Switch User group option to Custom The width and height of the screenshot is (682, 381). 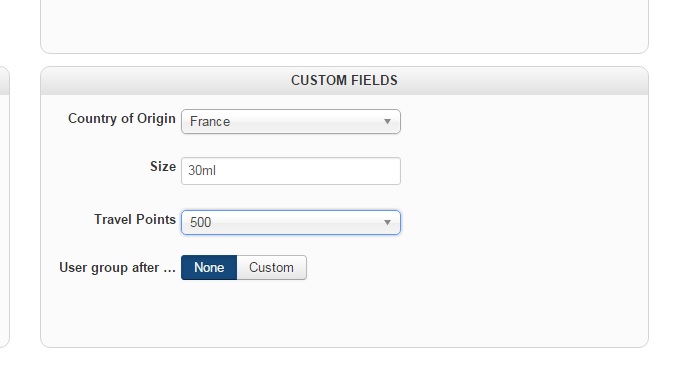271,267
